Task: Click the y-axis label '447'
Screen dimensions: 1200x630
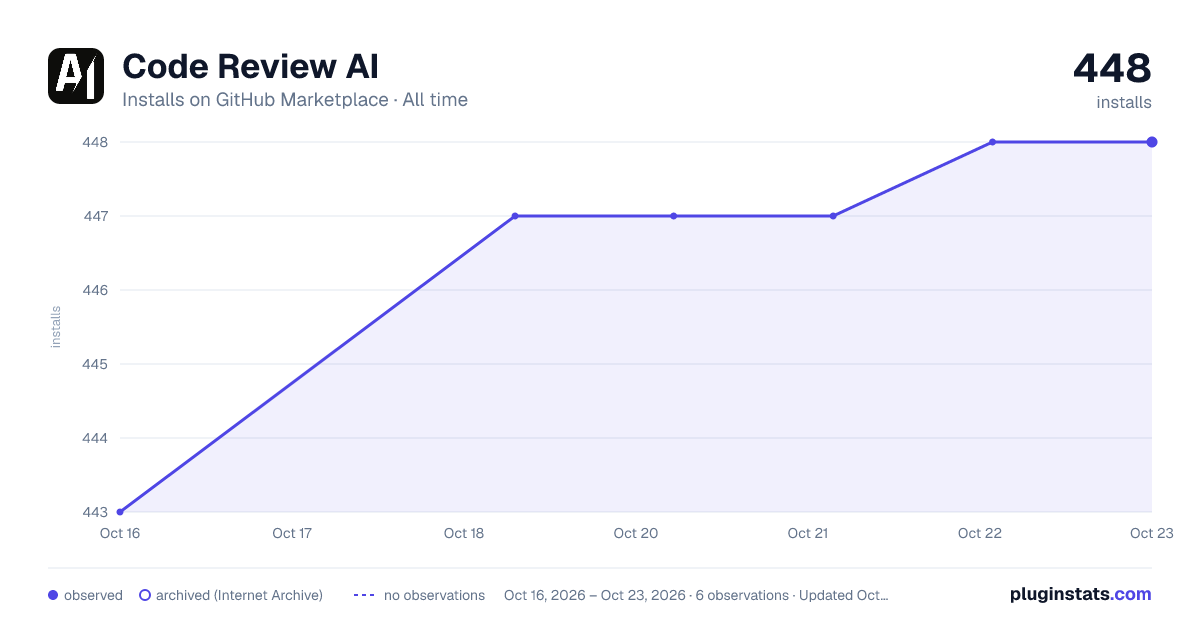Action: click(95, 216)
